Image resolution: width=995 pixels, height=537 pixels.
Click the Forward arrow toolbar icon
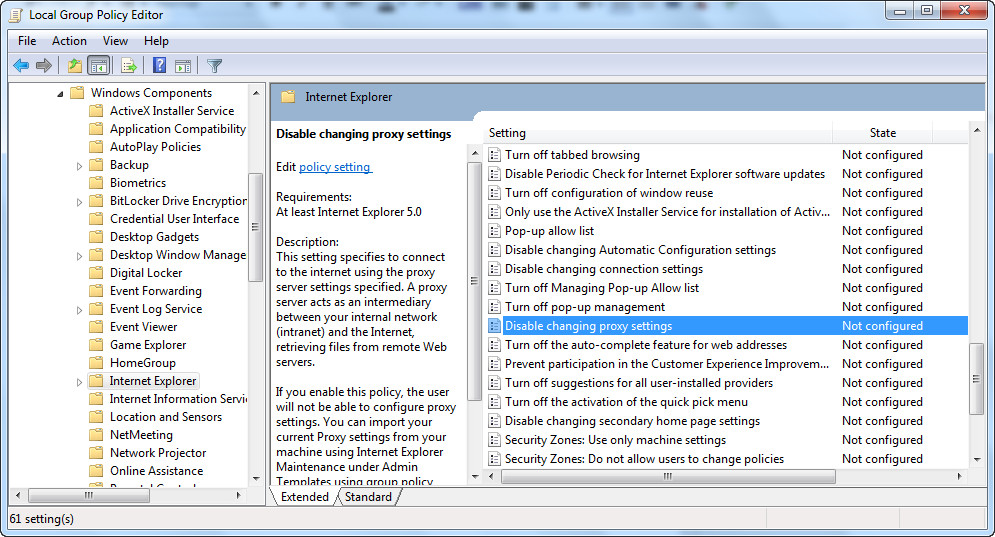44,65
